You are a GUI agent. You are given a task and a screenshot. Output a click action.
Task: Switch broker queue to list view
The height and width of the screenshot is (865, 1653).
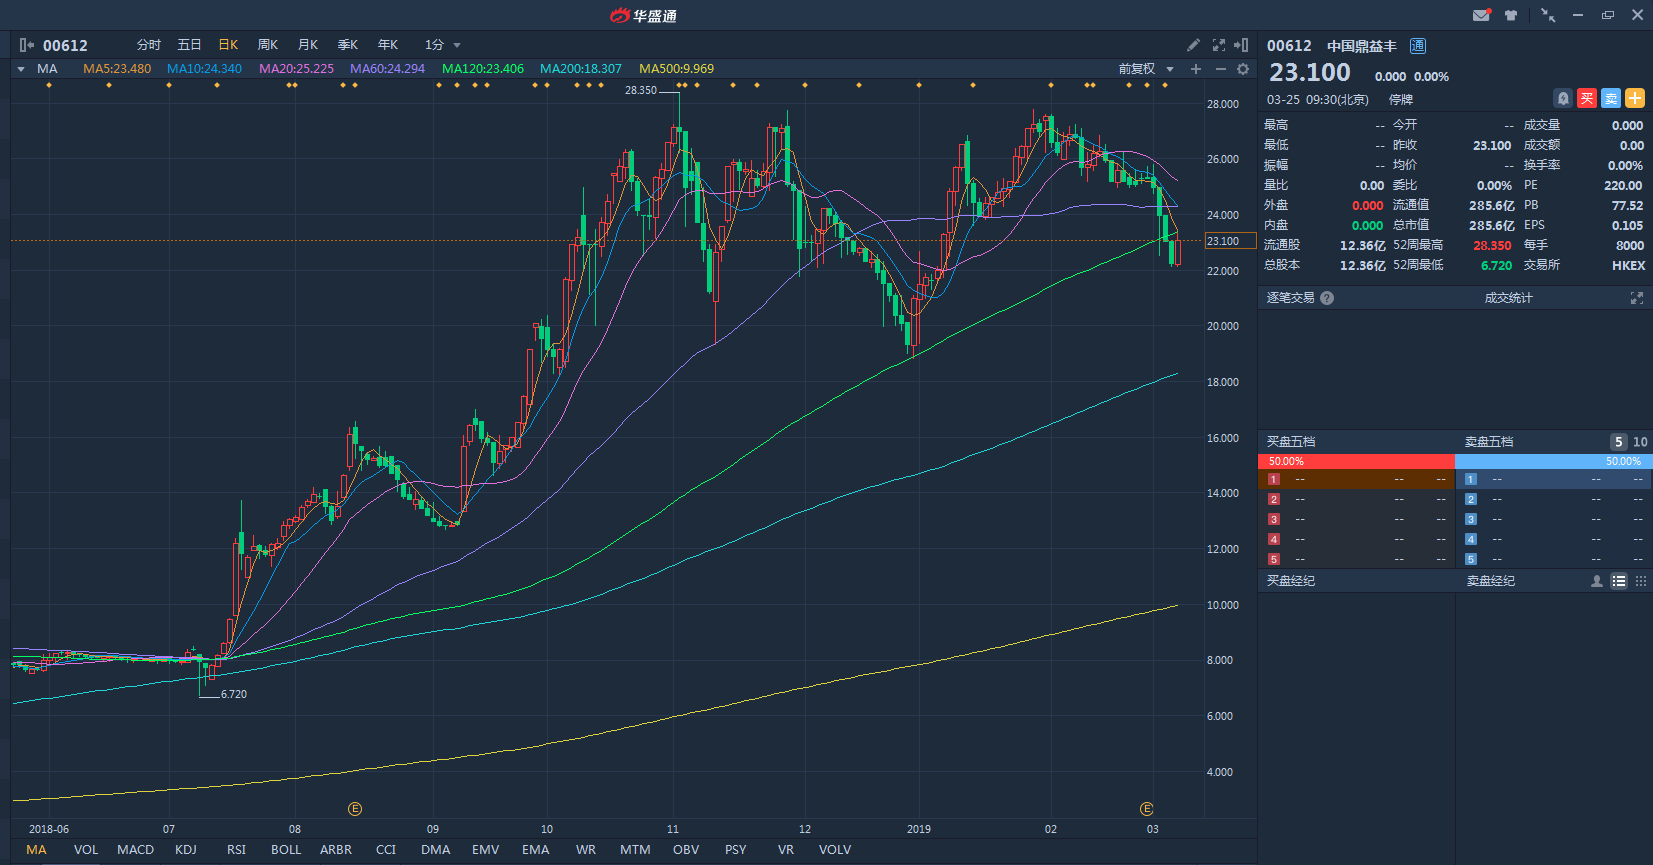(1619, 581)
